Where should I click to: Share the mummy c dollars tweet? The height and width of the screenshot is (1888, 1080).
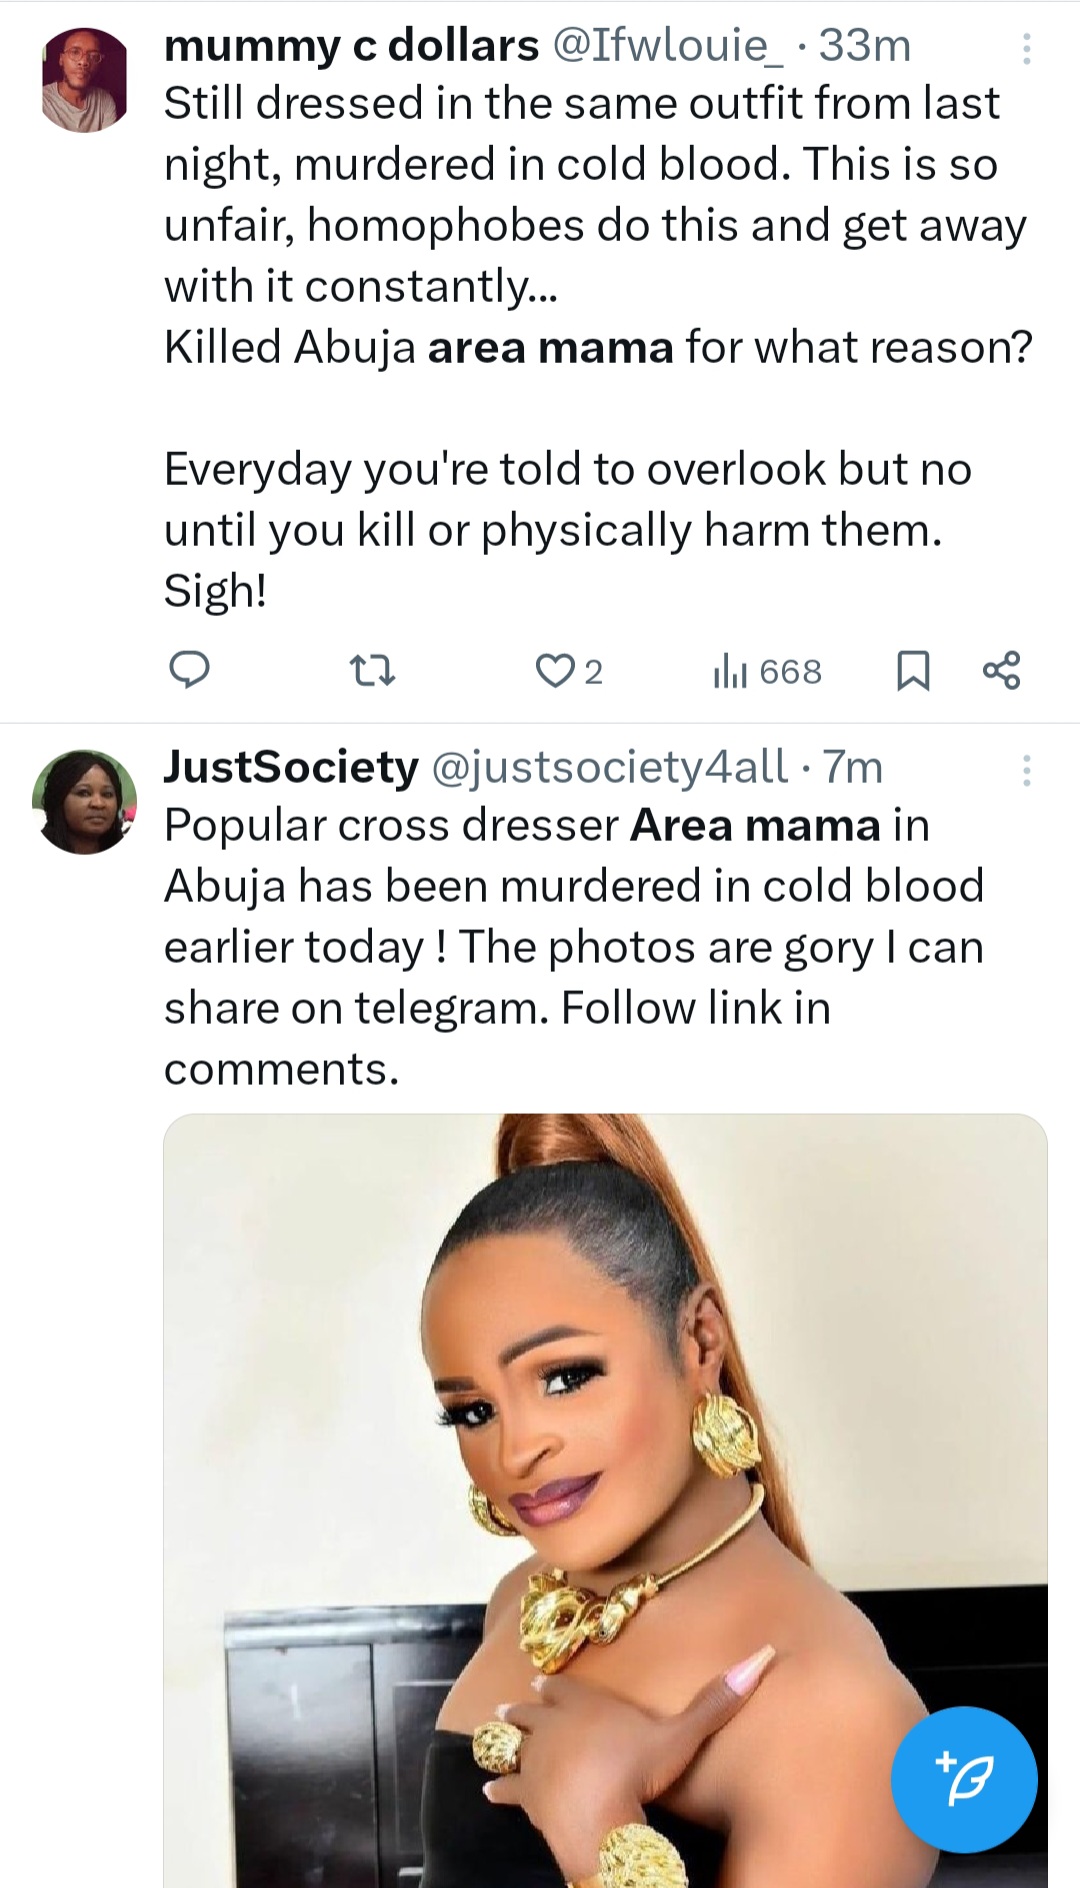pyautogui.click(x=1001, y=670)
